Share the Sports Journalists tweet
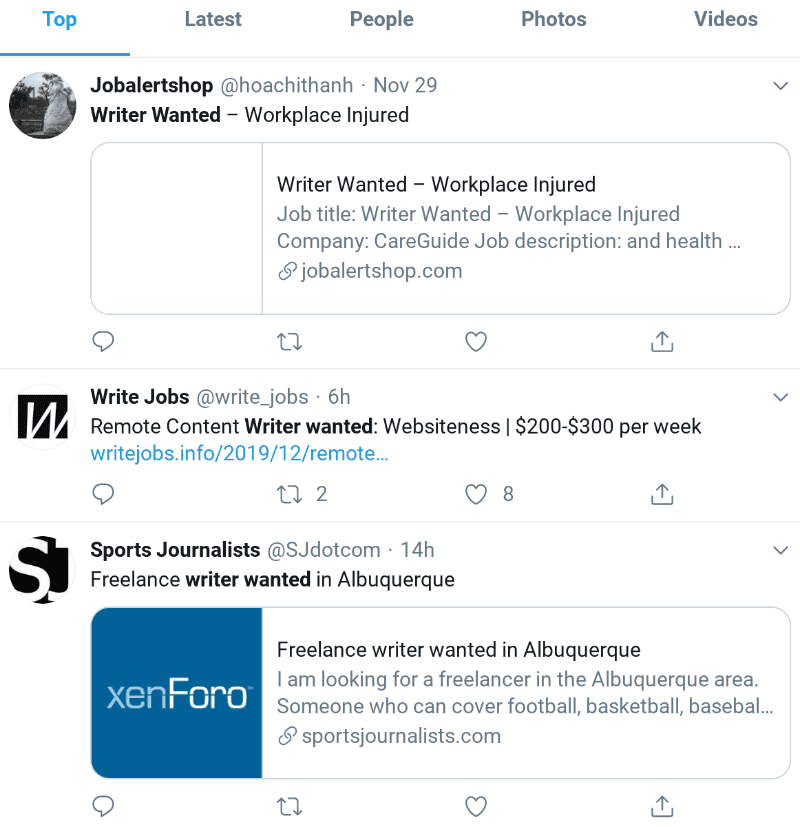 point(661,806)
